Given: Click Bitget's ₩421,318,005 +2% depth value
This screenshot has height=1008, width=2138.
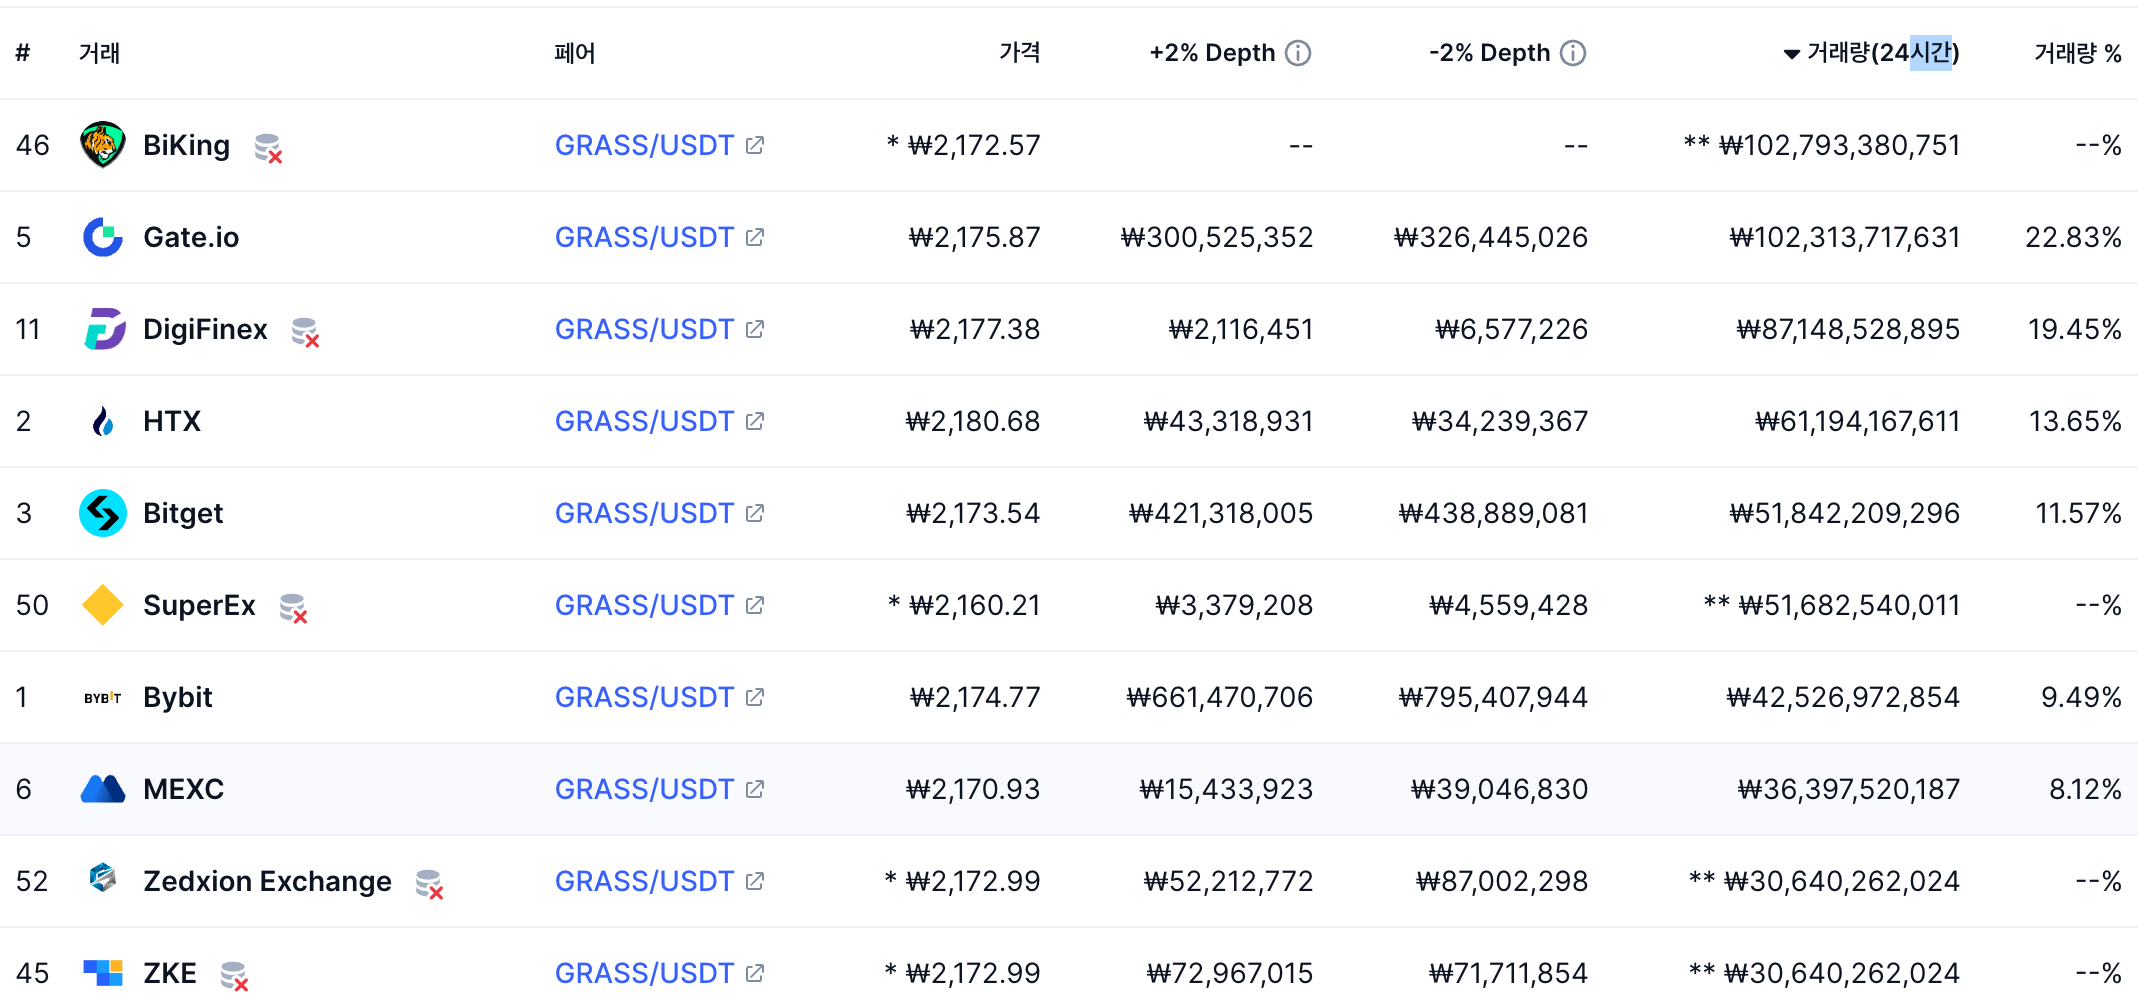Looking at the screenshot, I should 1221,513.
